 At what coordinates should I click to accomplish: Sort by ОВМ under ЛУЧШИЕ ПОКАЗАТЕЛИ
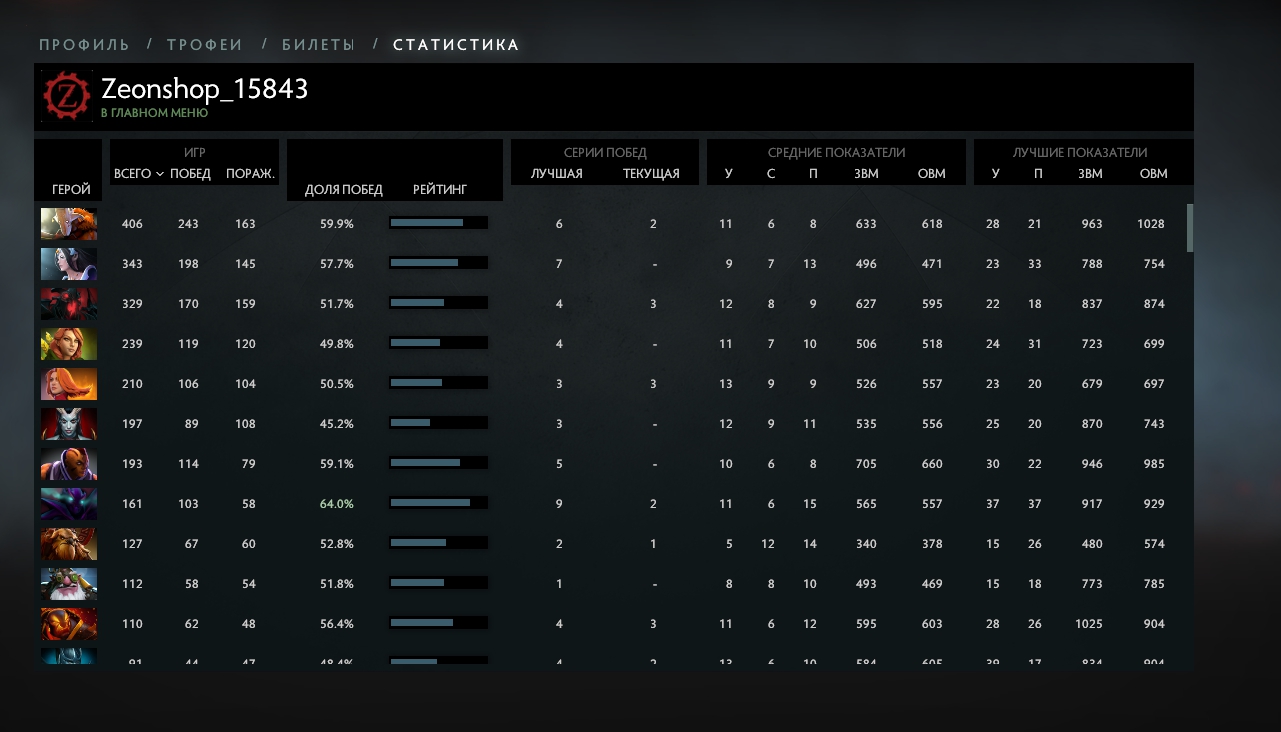pos(1153,174)
